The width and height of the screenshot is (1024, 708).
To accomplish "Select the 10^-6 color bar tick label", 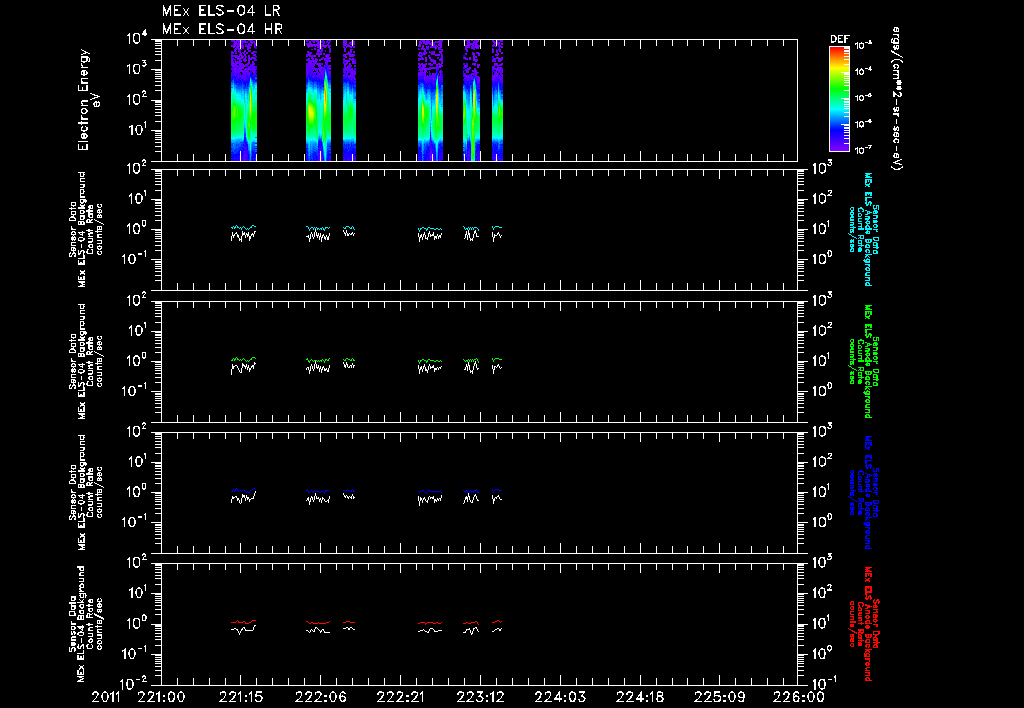I will pyautogui.click(x=863, y=123).
